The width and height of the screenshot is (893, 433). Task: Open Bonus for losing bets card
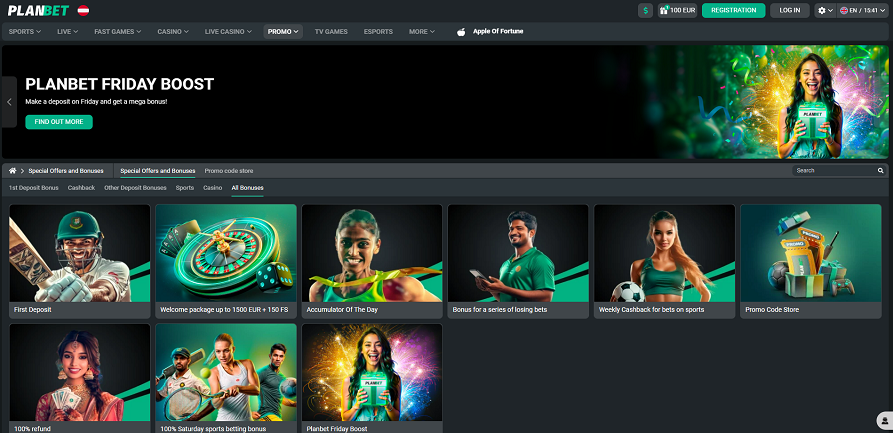click(518, 261)
